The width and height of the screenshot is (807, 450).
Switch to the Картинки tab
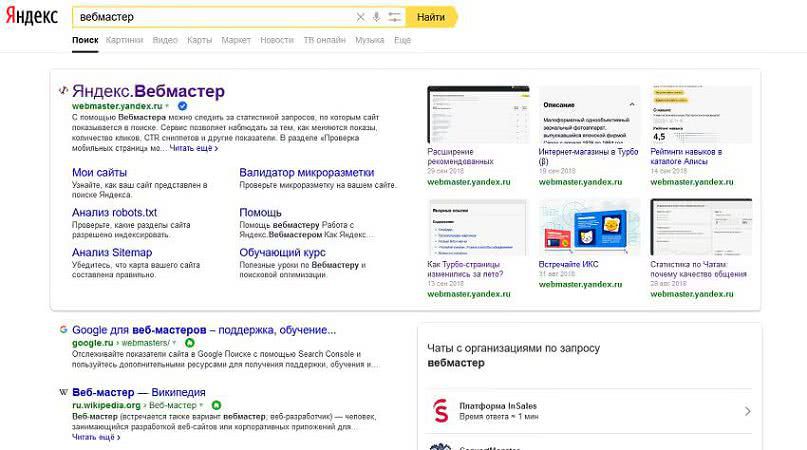[x=125, y=40]
